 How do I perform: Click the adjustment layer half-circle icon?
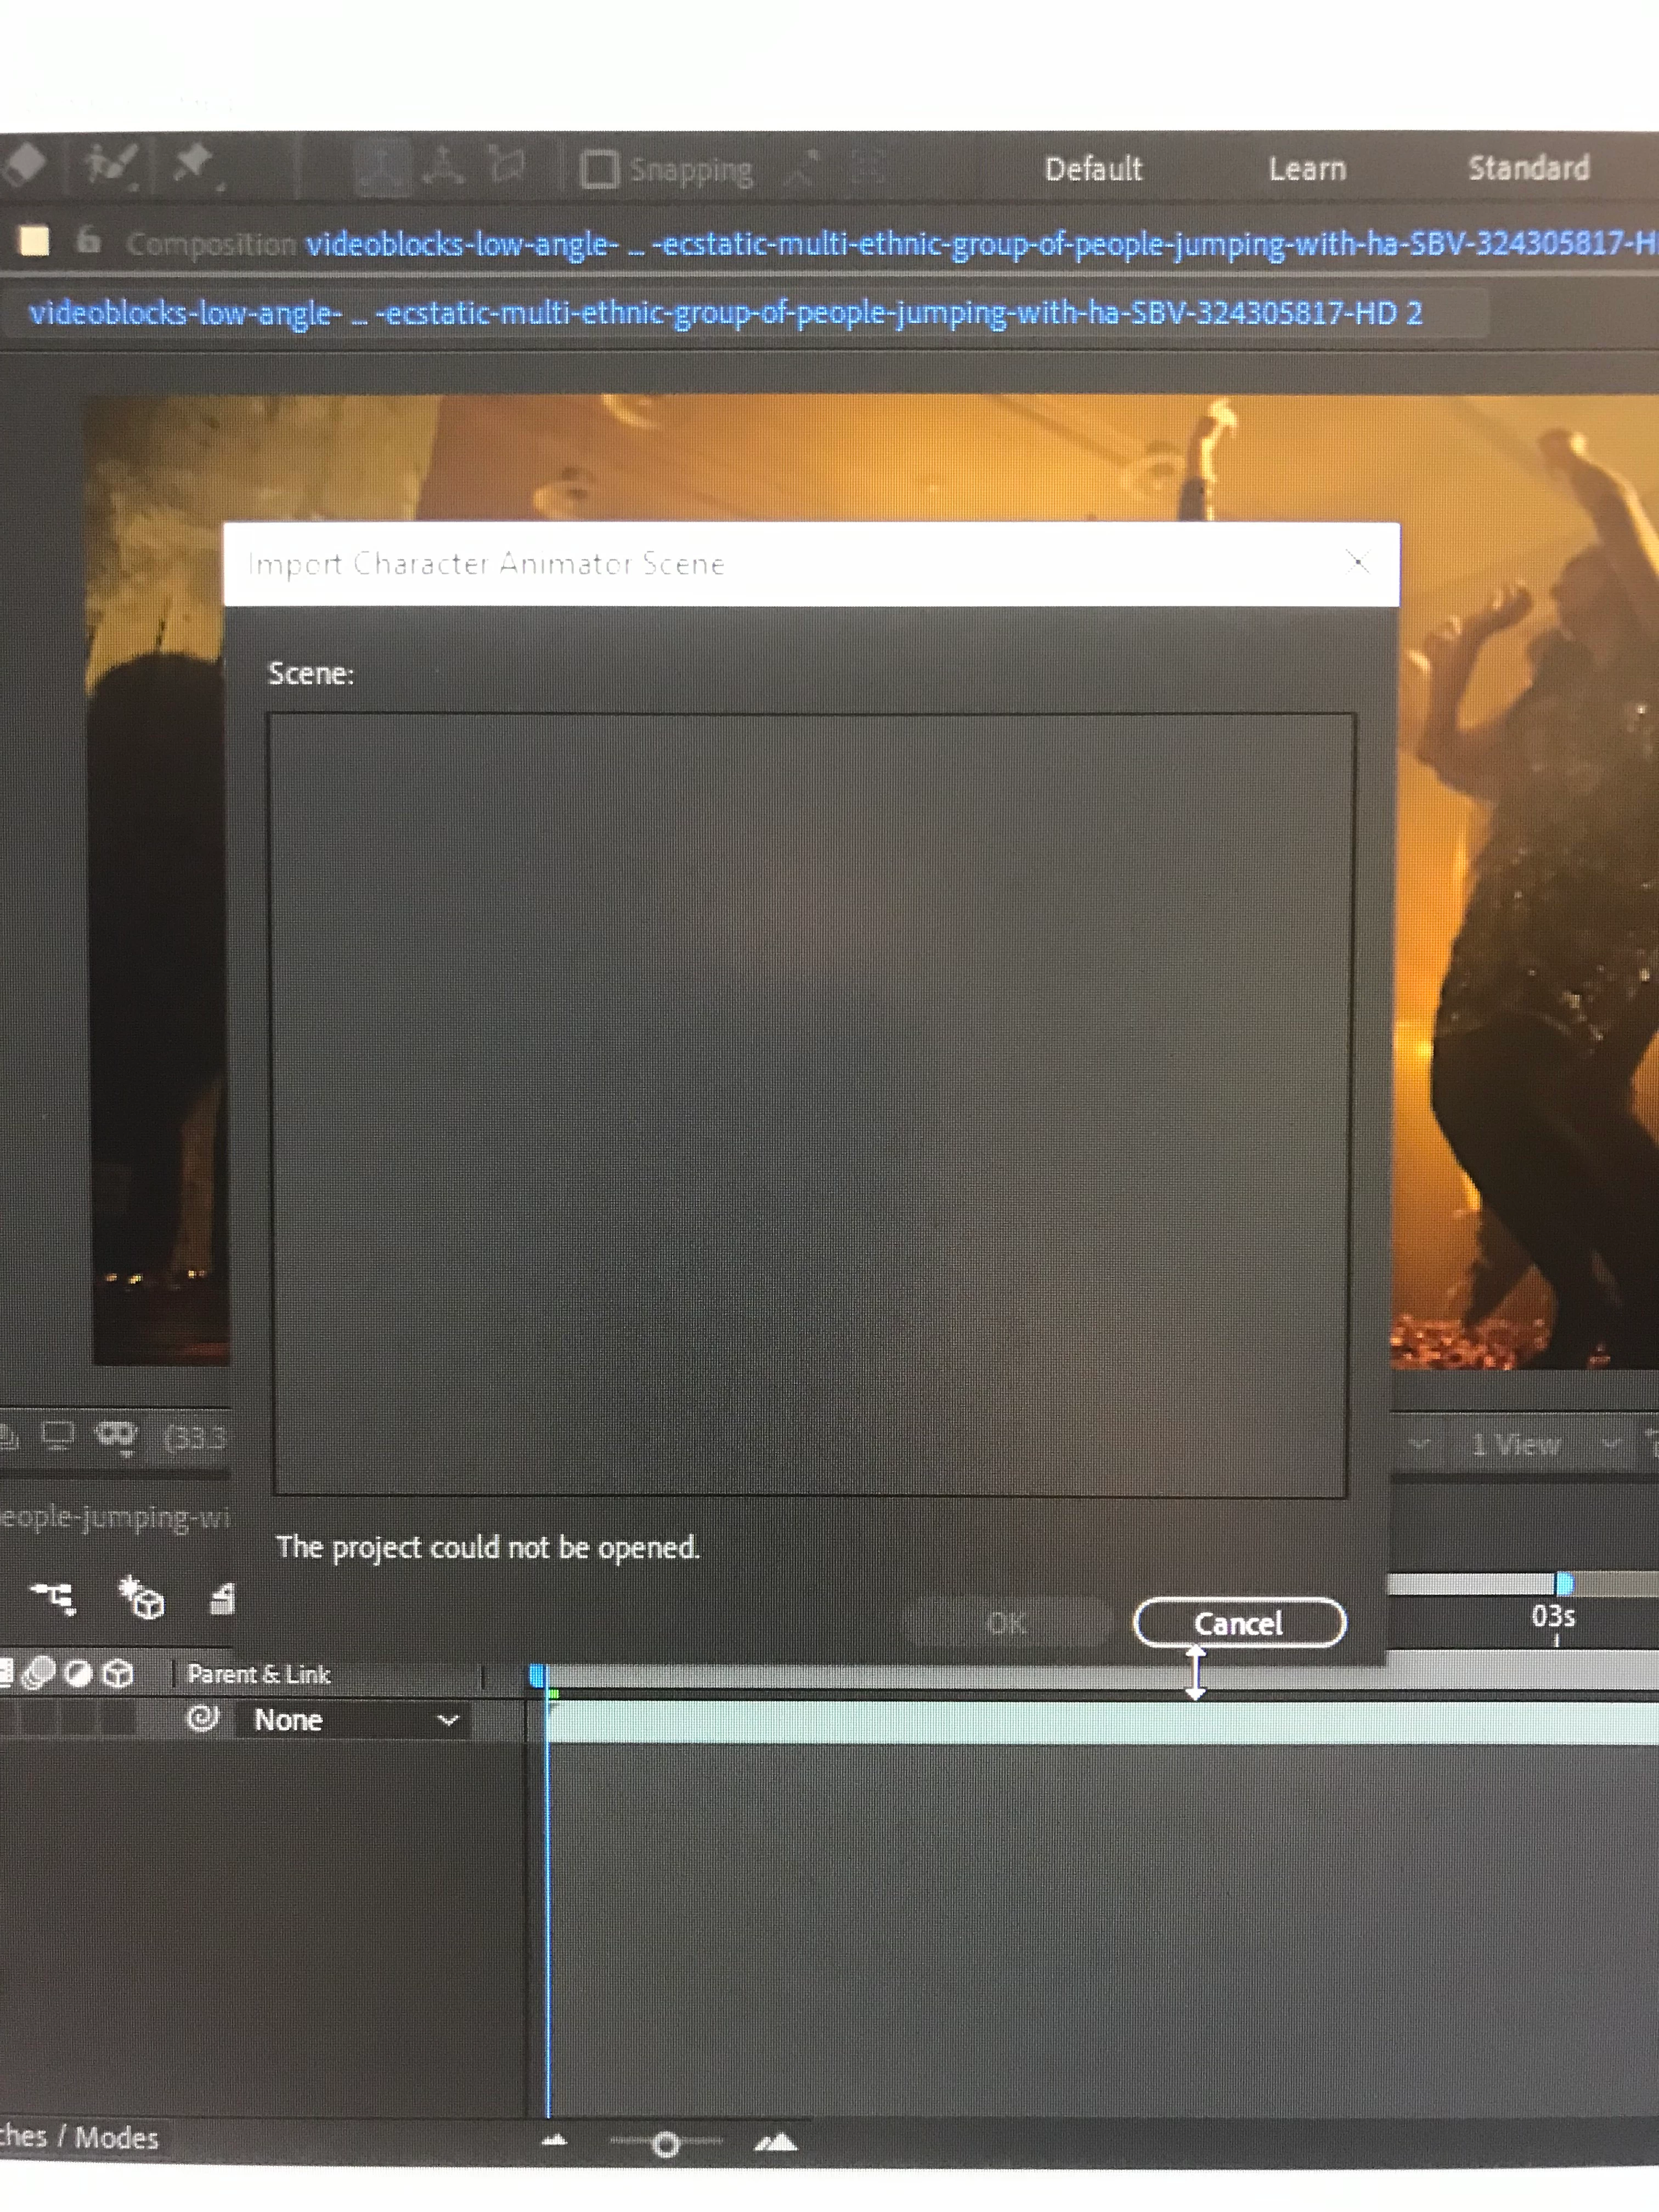click(78, 1674)
